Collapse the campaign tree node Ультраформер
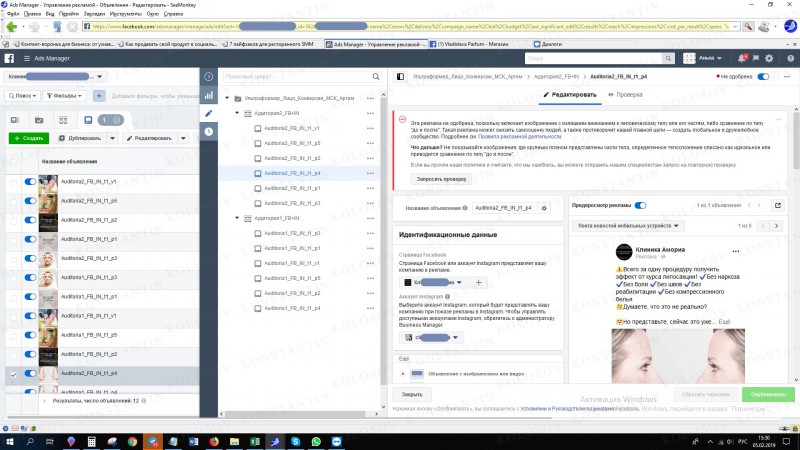The image size is (800, 450). pos(227,98)
